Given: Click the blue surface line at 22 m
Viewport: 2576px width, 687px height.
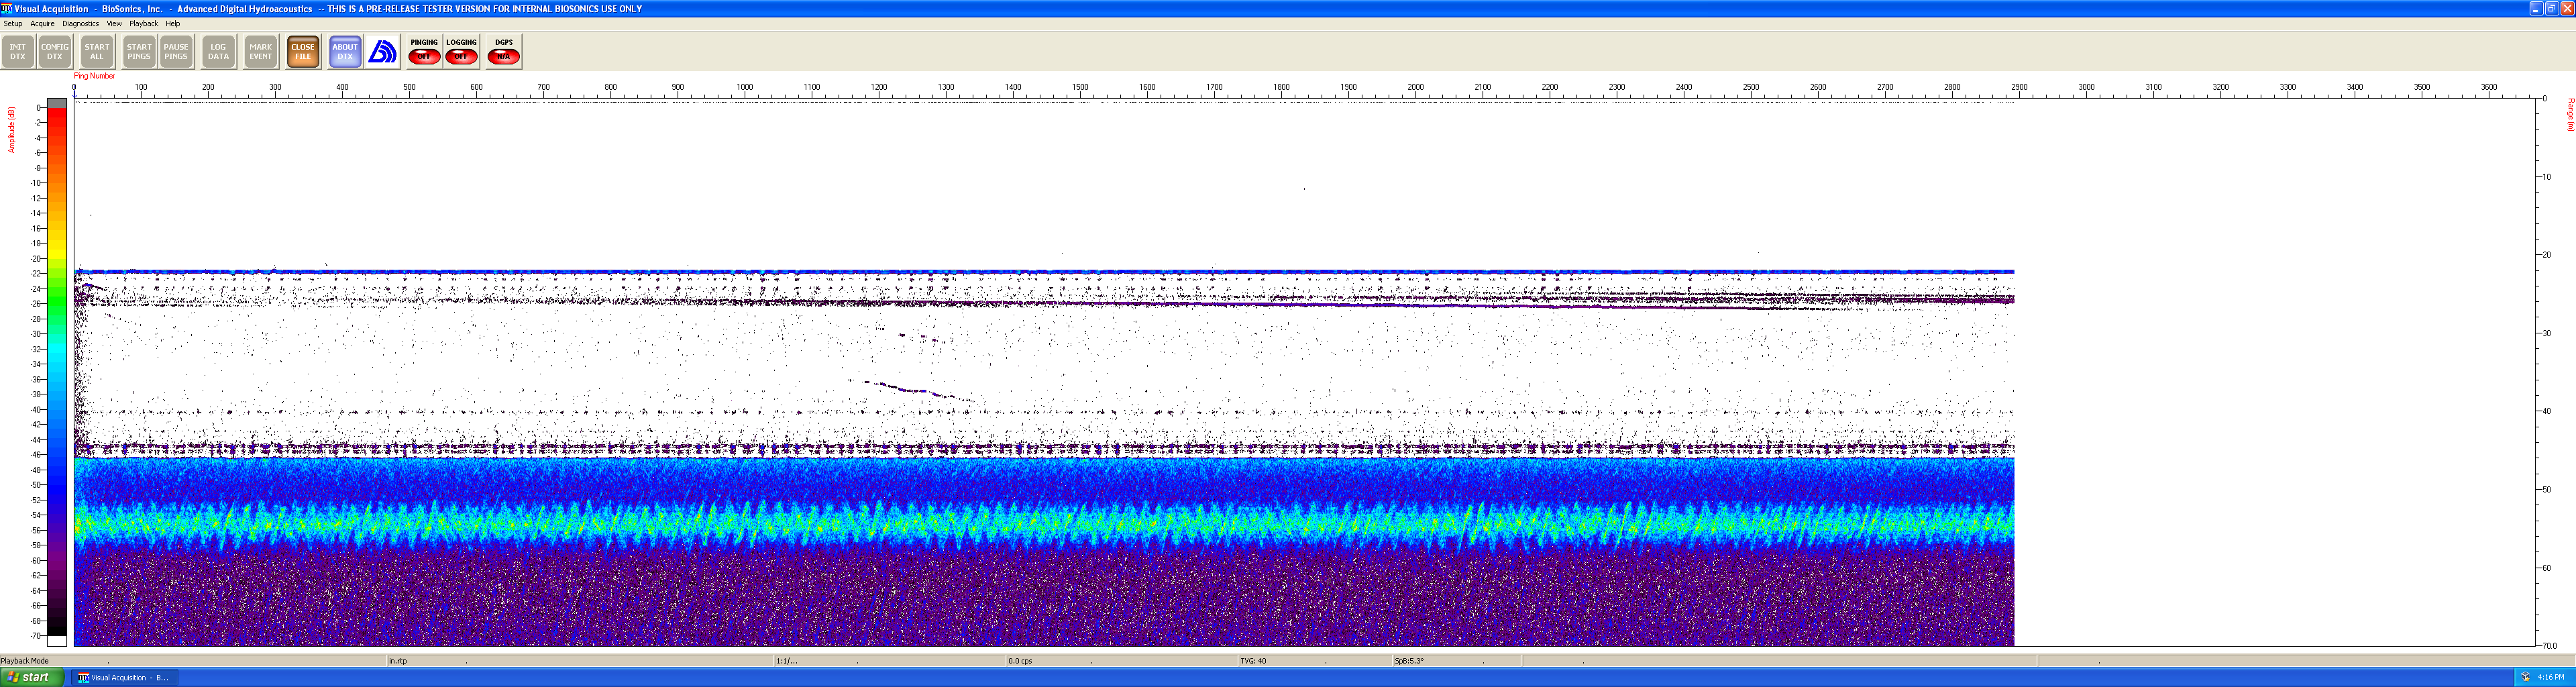Looking at the screenshot, I should click(1044, 271).
